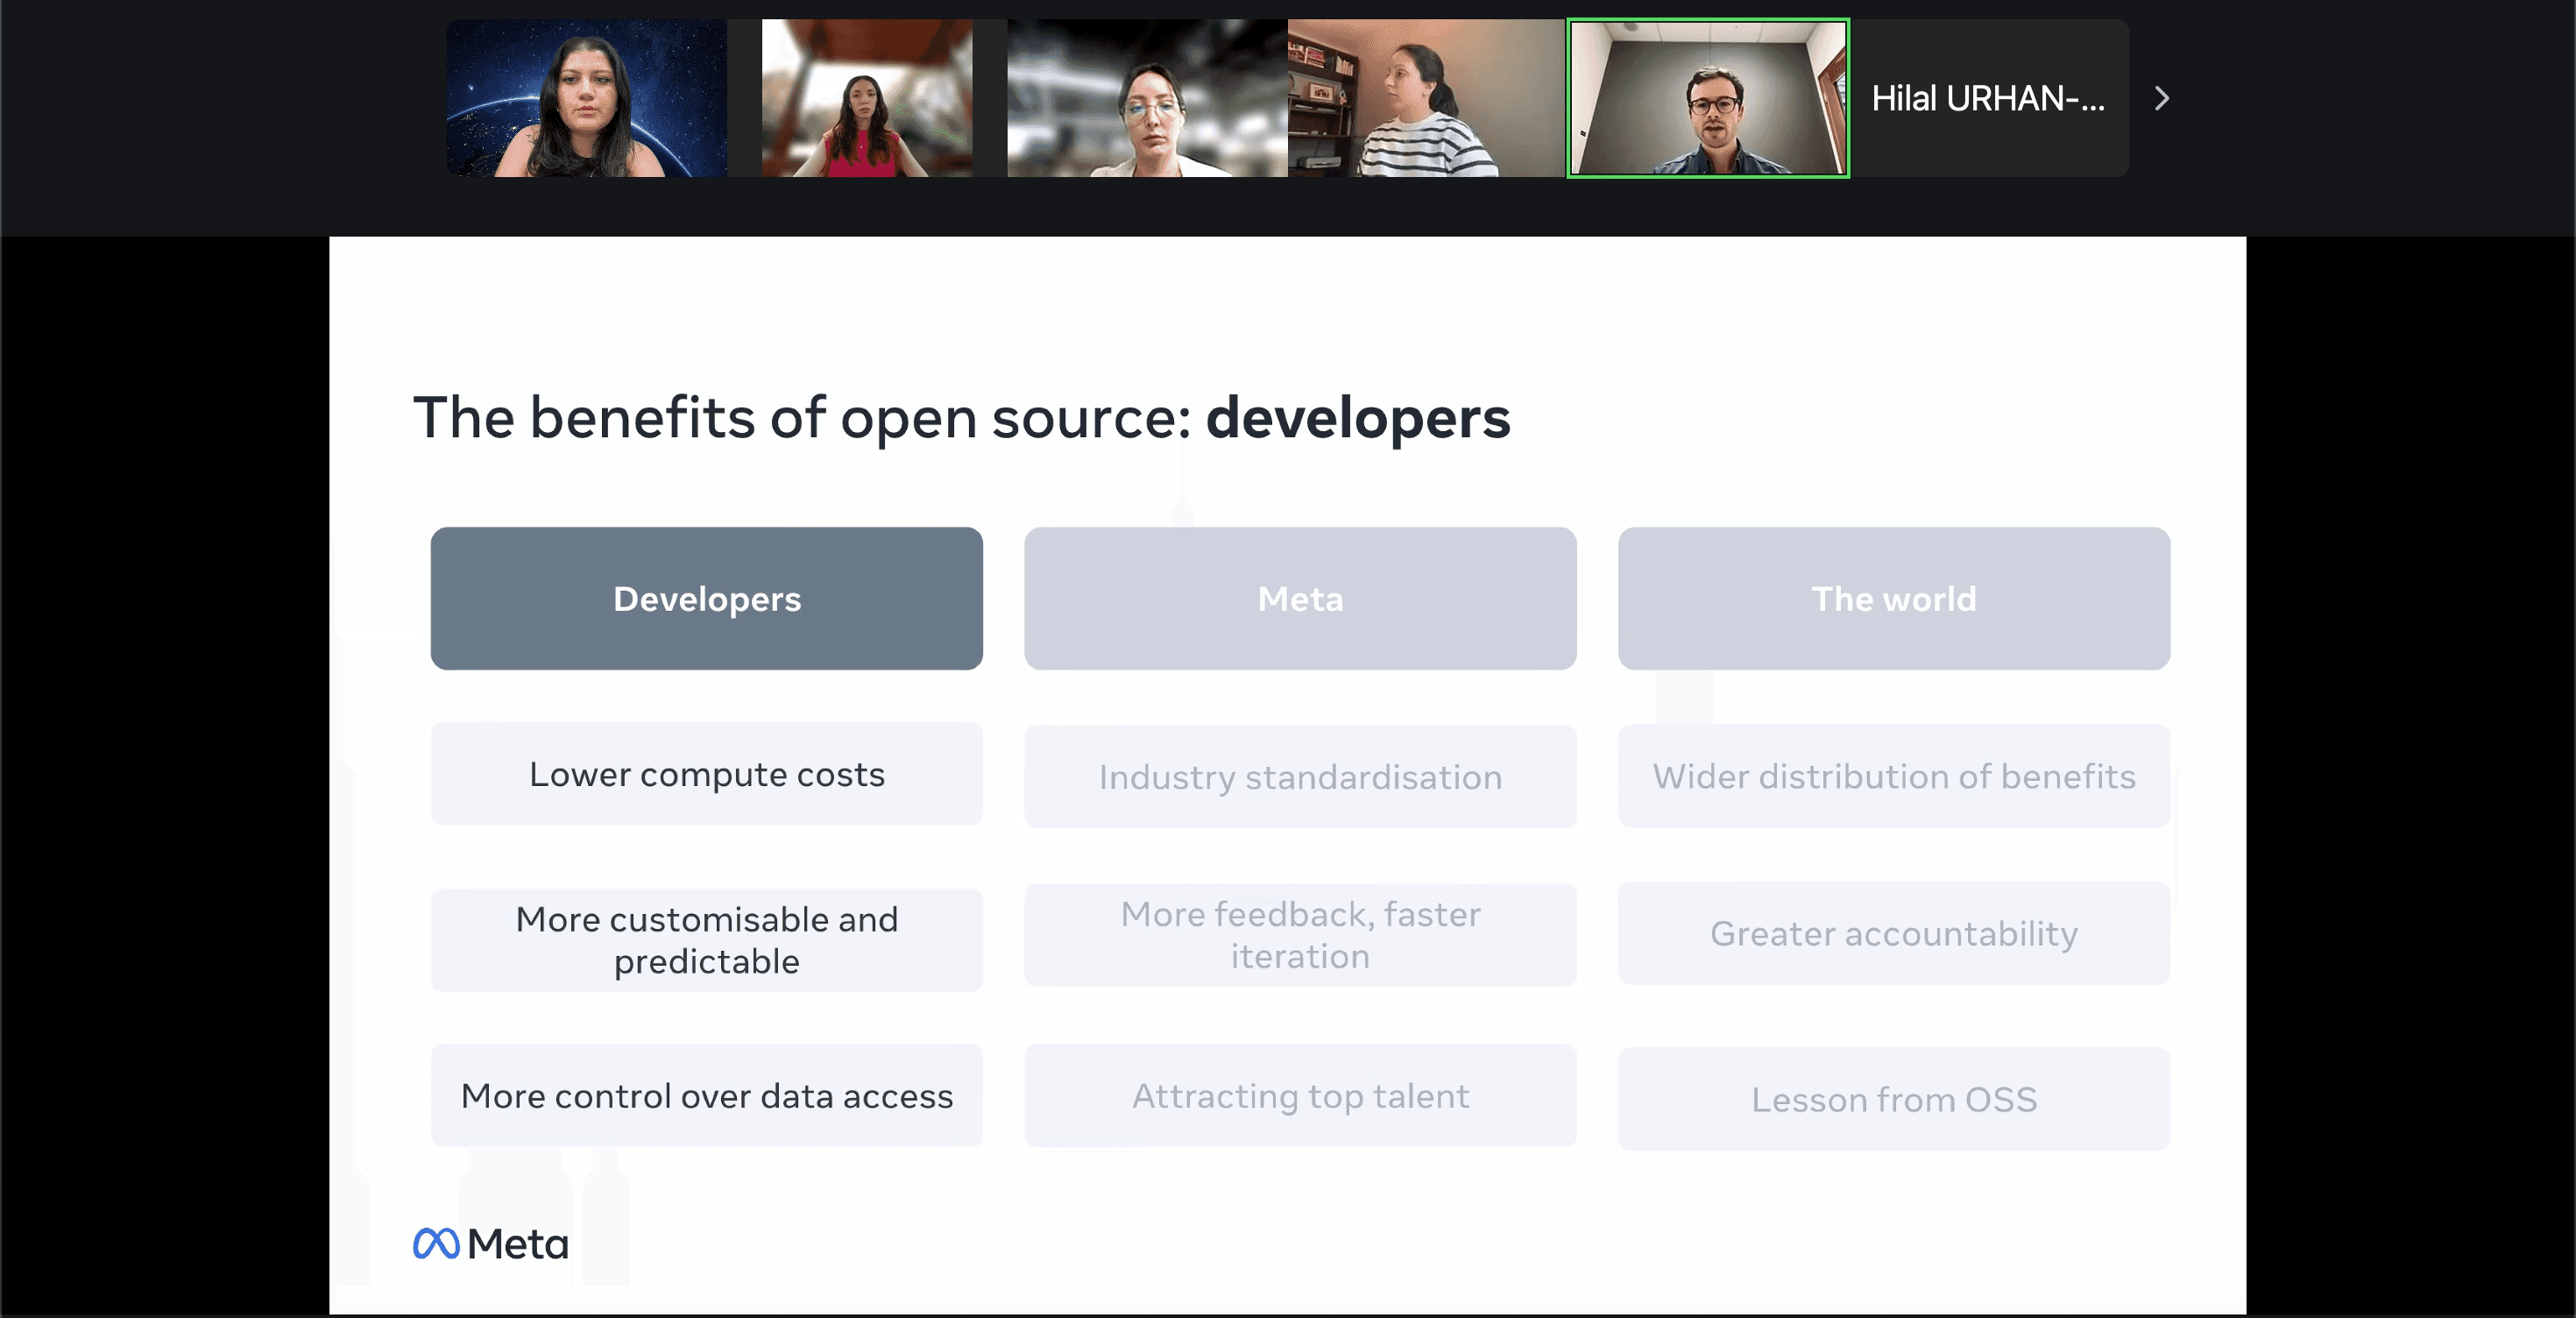Click the Lower compute costs box

tap(706, 774)
